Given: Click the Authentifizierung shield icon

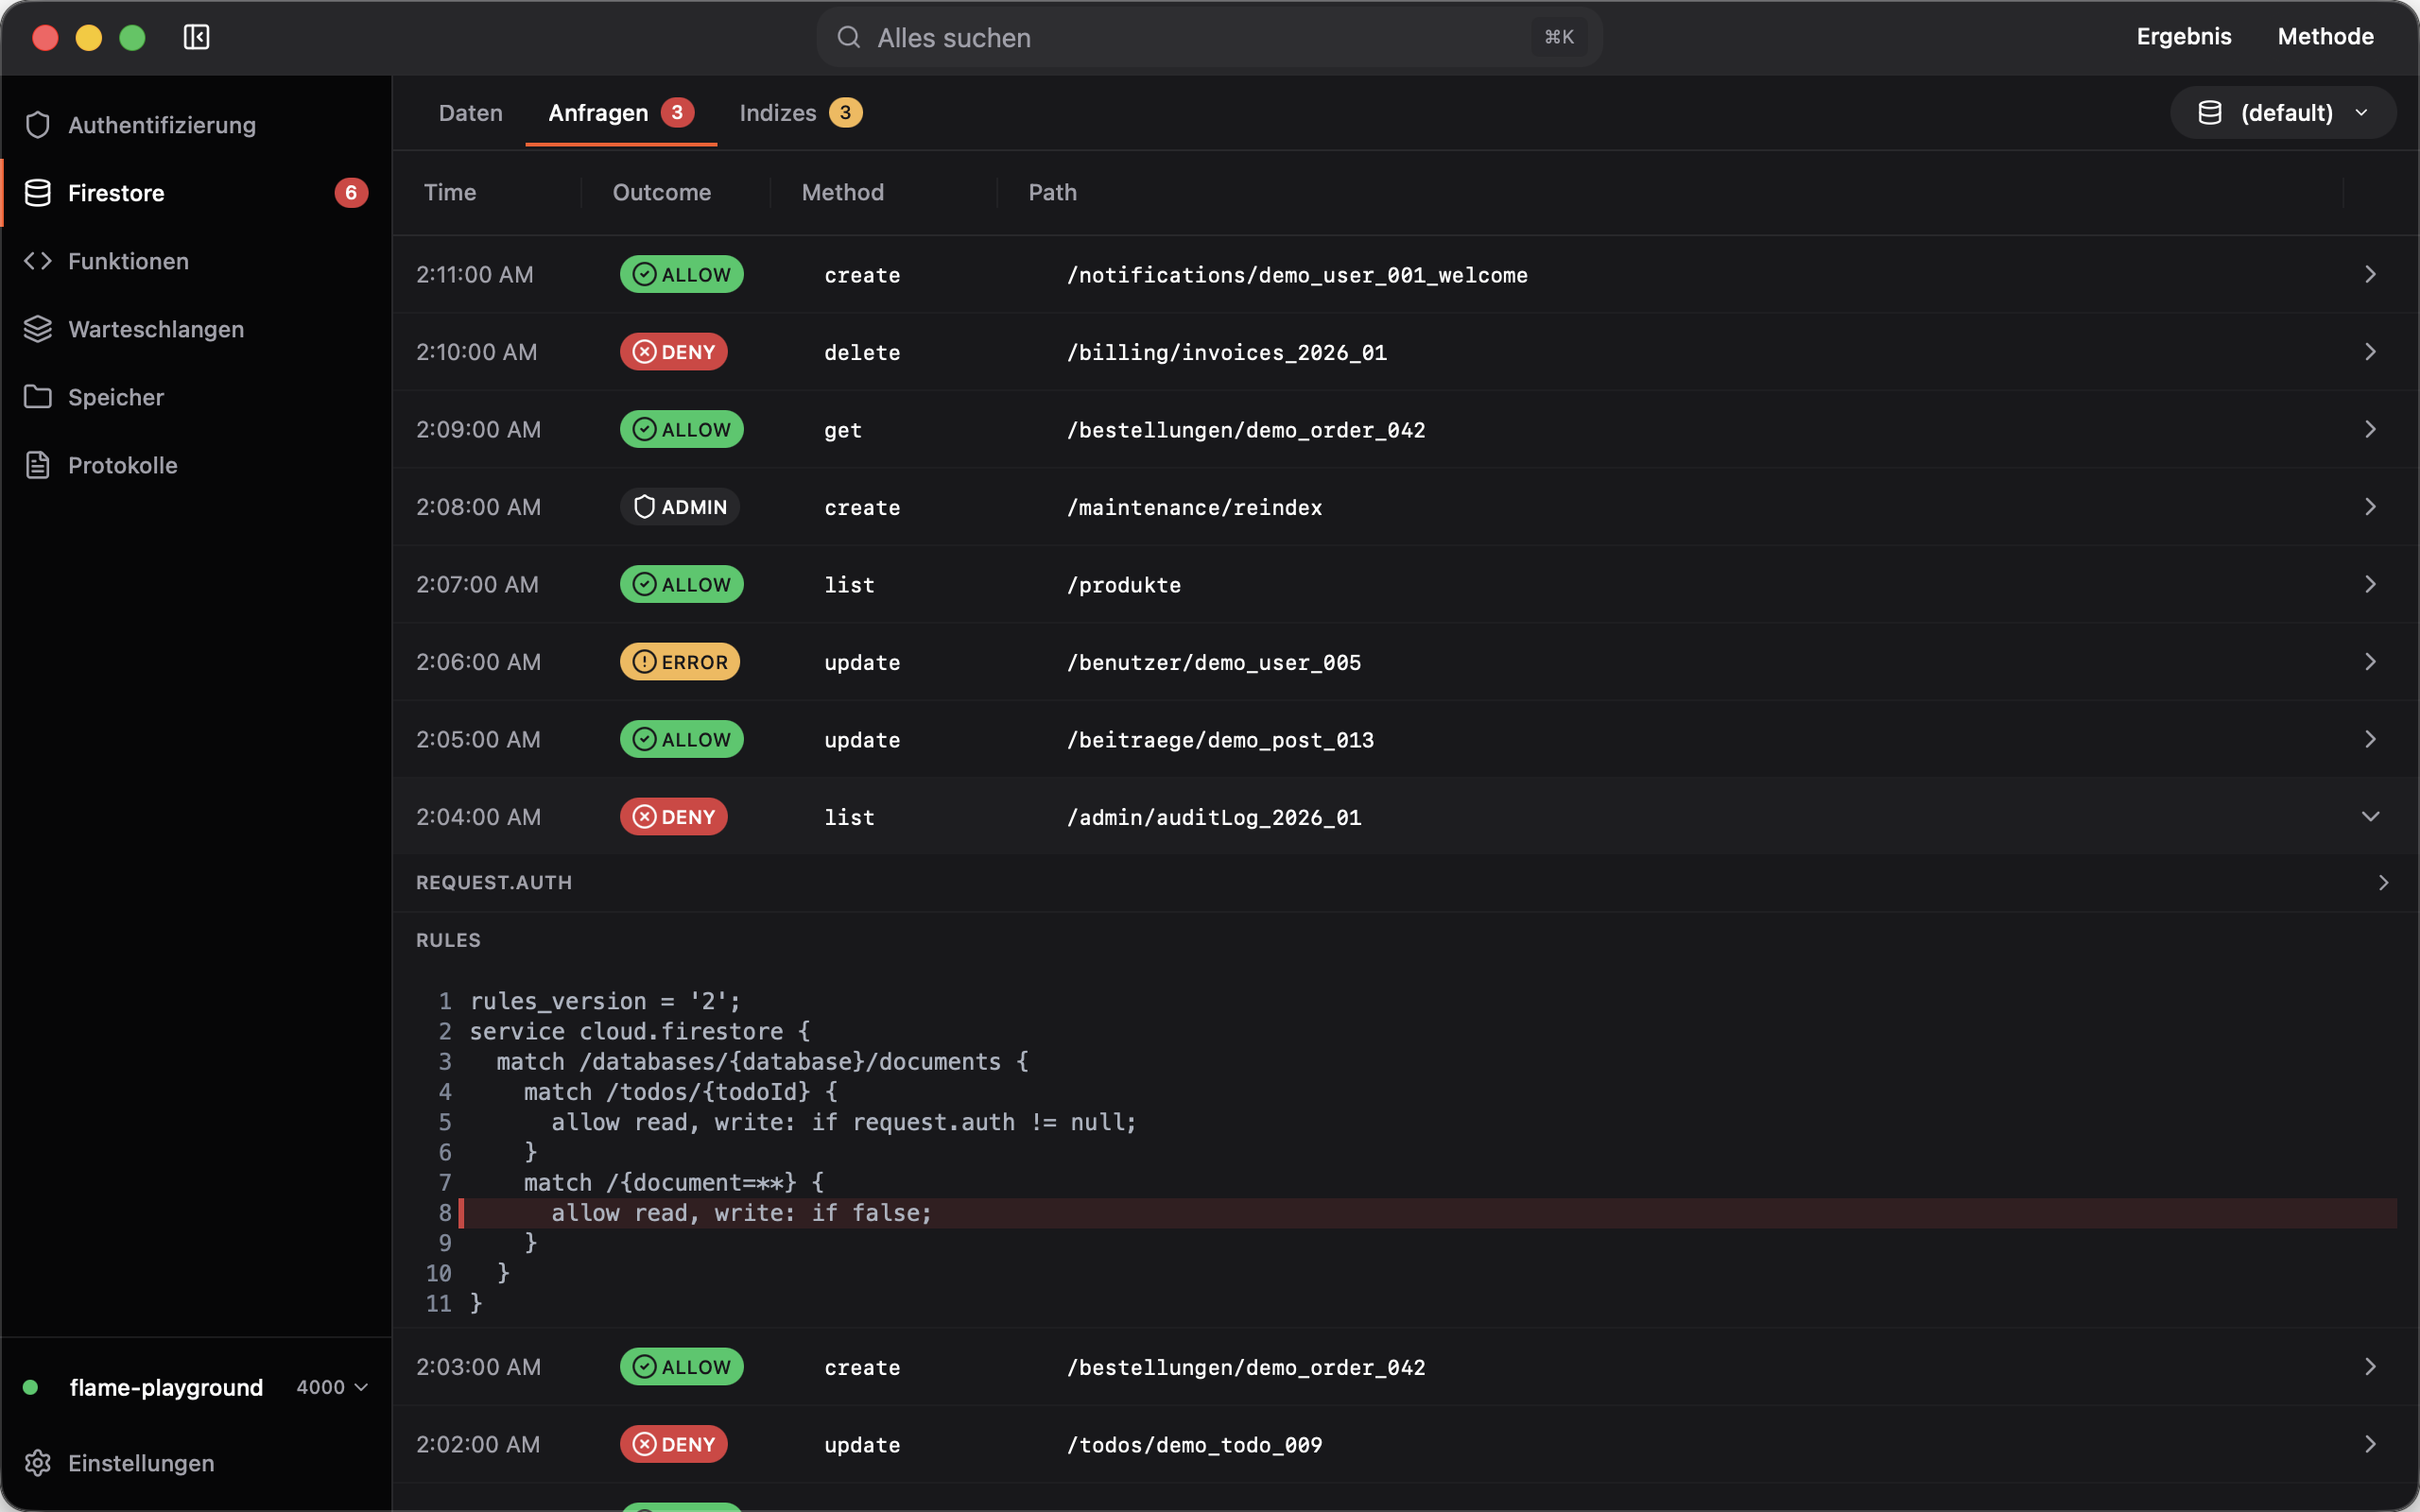Looking at the screenshot, I should [x=38, y=125].
